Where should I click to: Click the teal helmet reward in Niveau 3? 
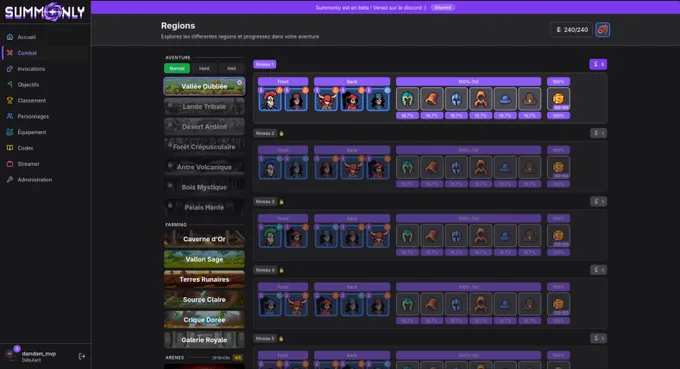[407, 236]
